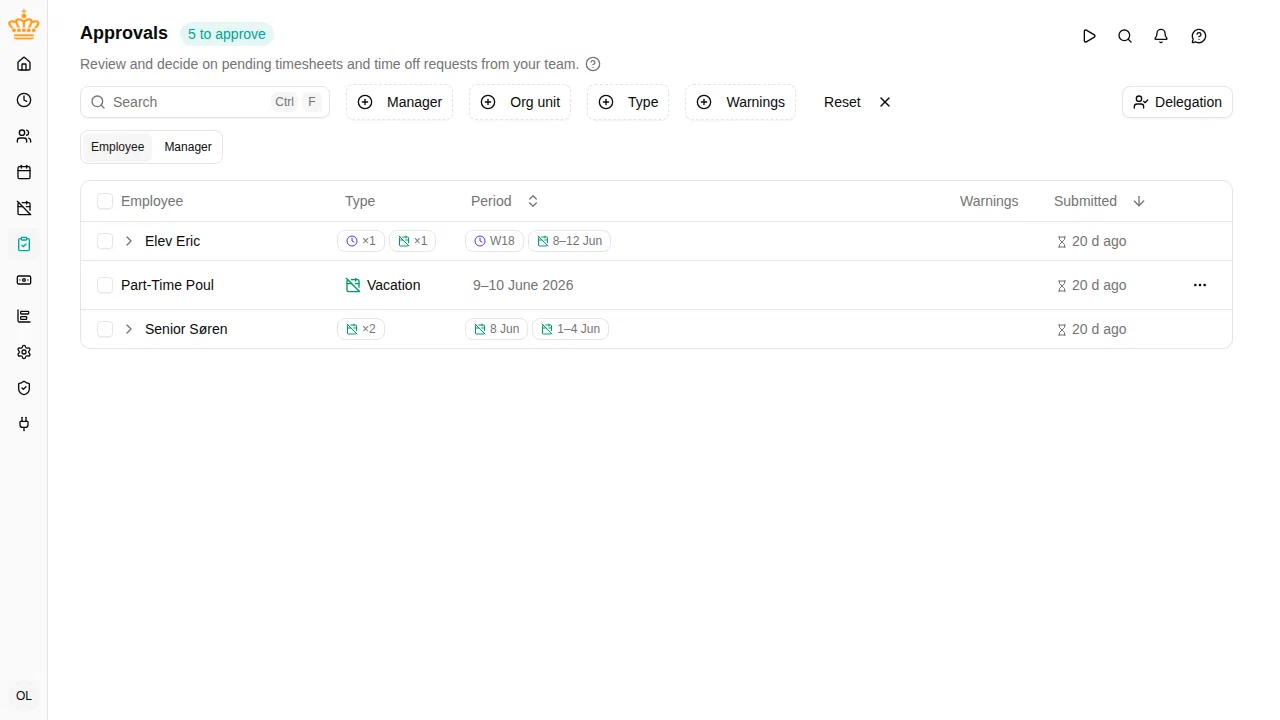Open the people team sidebar icon

coord(24,136)
